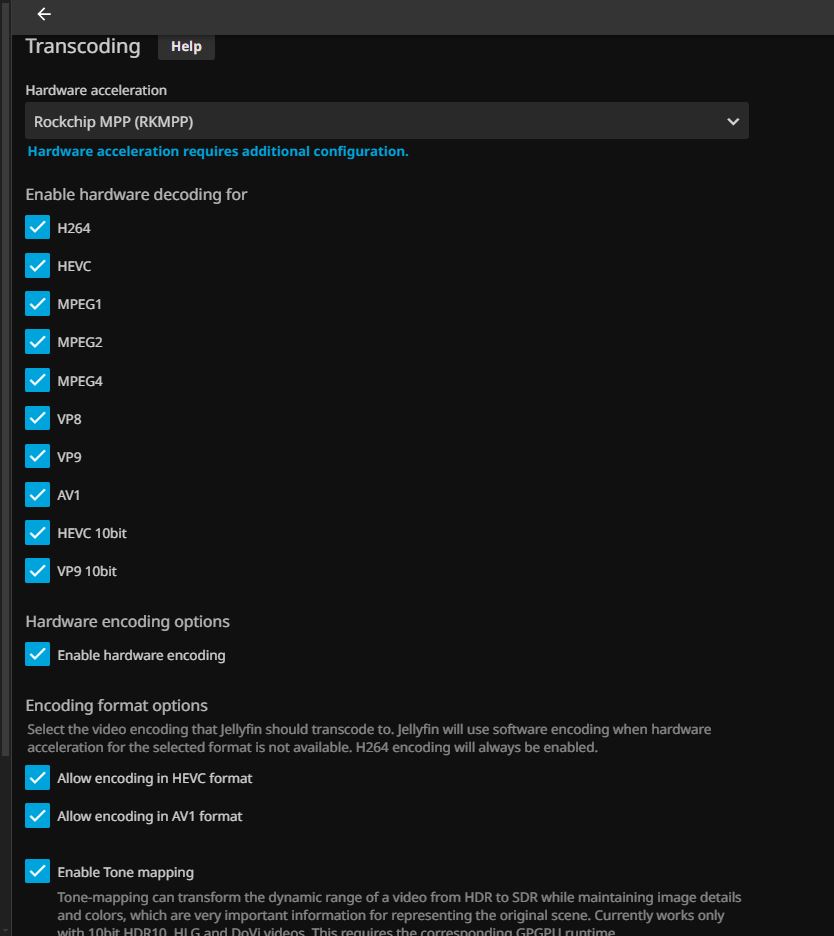Image resolution: width=834 pixels, height=936 pixels.
Task: Uncheck the VP9 decoding option
Action: click(x=38, y=457)
